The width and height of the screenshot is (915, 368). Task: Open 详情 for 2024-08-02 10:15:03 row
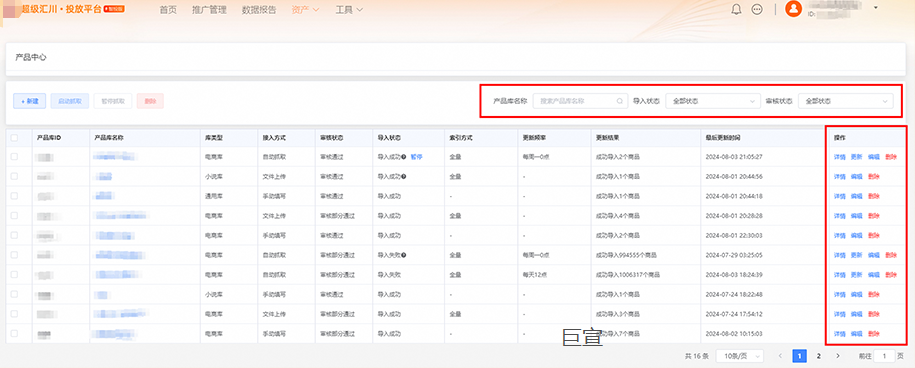click(840, 334)
